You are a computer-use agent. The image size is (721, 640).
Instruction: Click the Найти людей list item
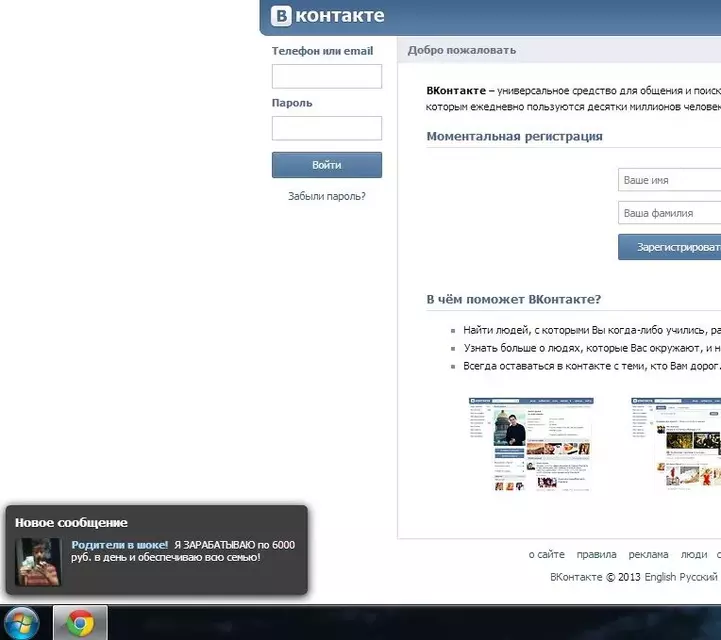[592, 330]
